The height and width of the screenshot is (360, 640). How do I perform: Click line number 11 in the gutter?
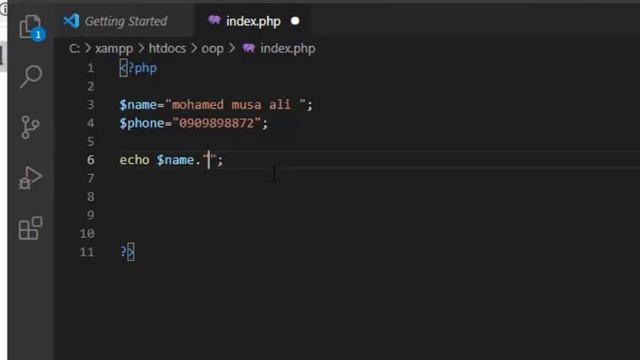coord(87,252)
